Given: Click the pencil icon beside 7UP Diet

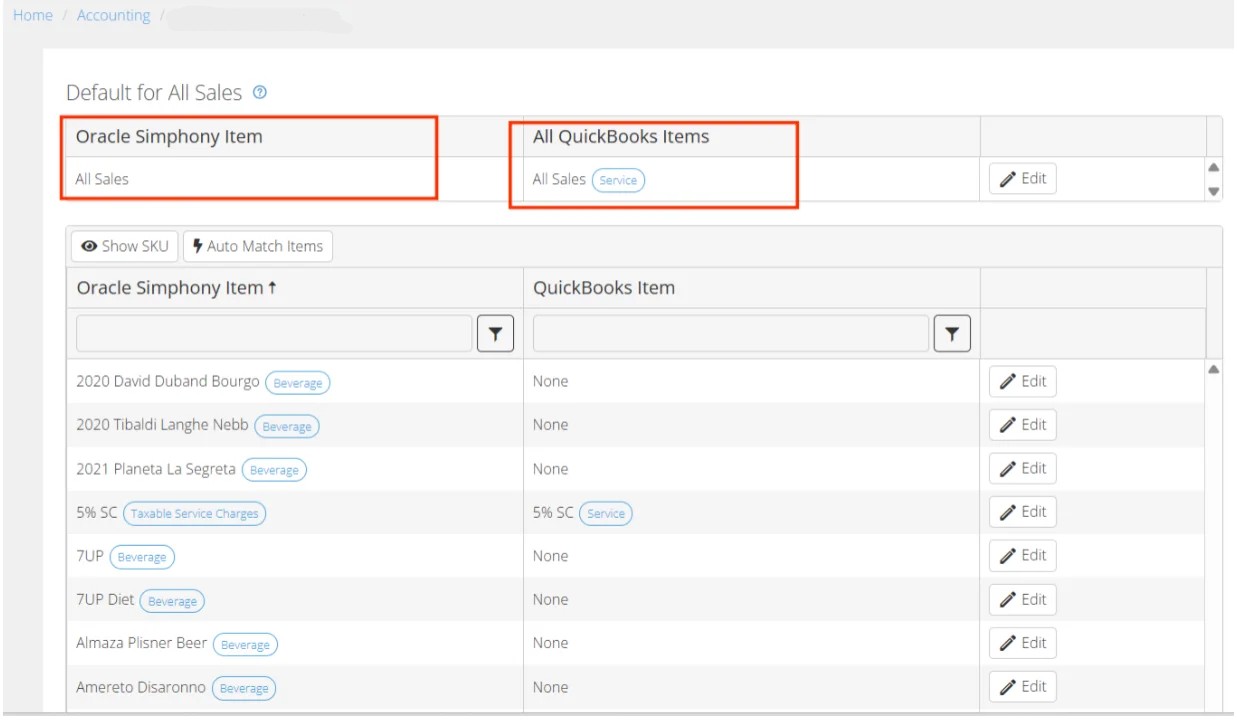Looking at the screenshot, I should [x=1008, y=599].
